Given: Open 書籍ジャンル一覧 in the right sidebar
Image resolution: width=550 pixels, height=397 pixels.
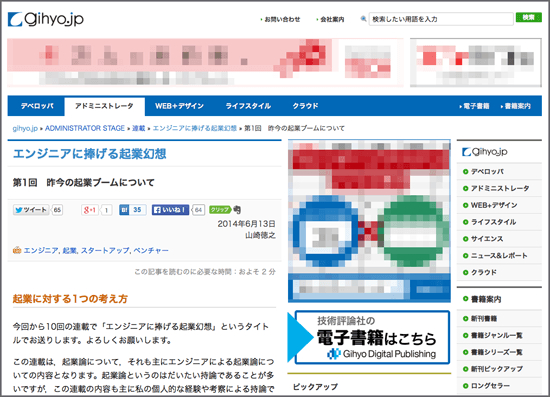Looking at the screenshot, I should pyautogui.click(x=496, y=336).
